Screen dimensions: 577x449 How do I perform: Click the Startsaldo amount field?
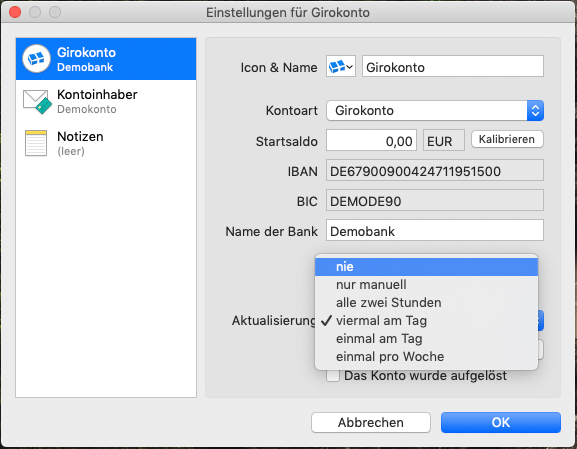[371, 140]
